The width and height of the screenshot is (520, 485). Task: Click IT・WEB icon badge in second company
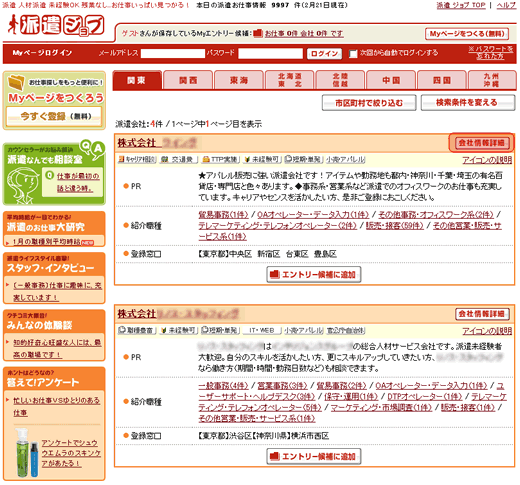pos(262,330)
